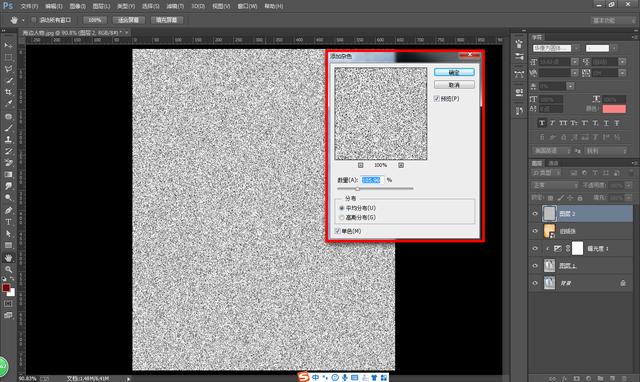Toggle the monochromatic (M) checkbox
Viewport: 640px width, 382px height.
338,231
